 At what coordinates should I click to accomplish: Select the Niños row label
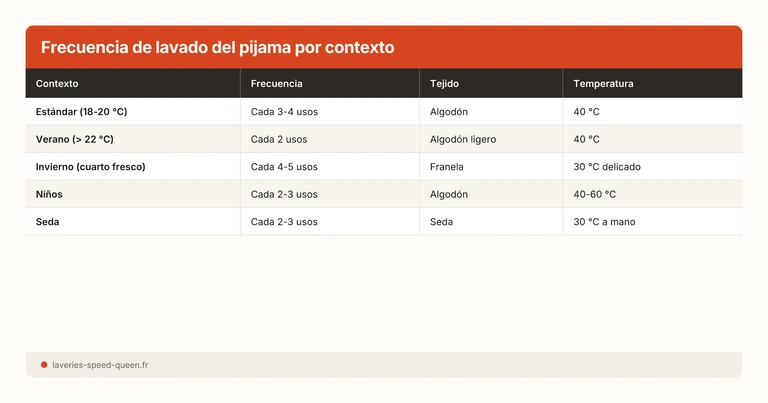pos(50,194)
